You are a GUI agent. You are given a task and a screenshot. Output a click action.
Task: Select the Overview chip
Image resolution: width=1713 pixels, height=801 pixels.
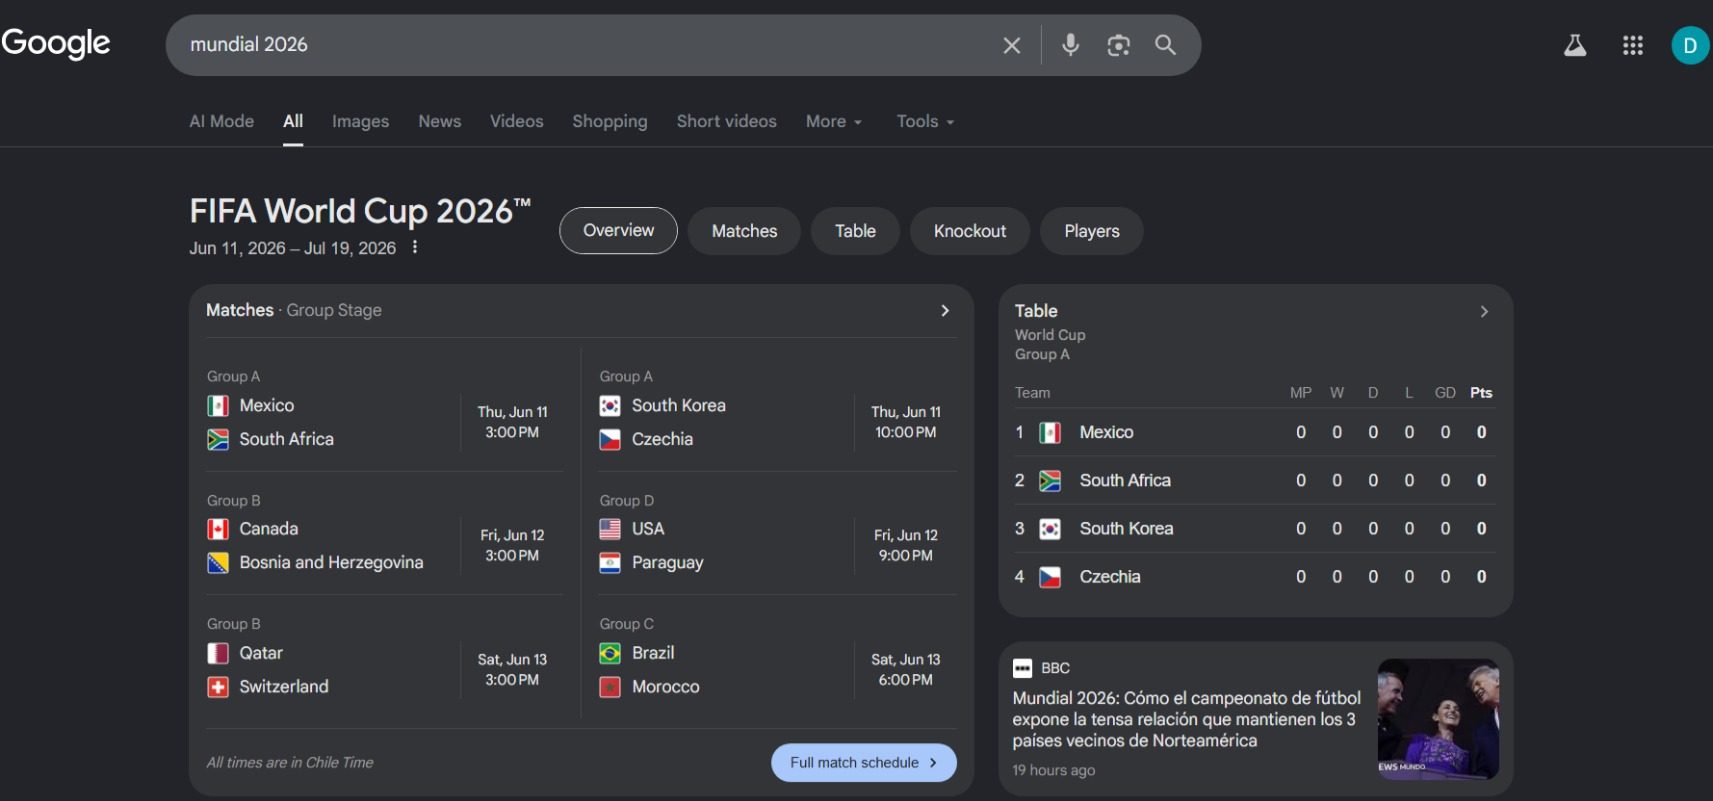click(618, 230)
